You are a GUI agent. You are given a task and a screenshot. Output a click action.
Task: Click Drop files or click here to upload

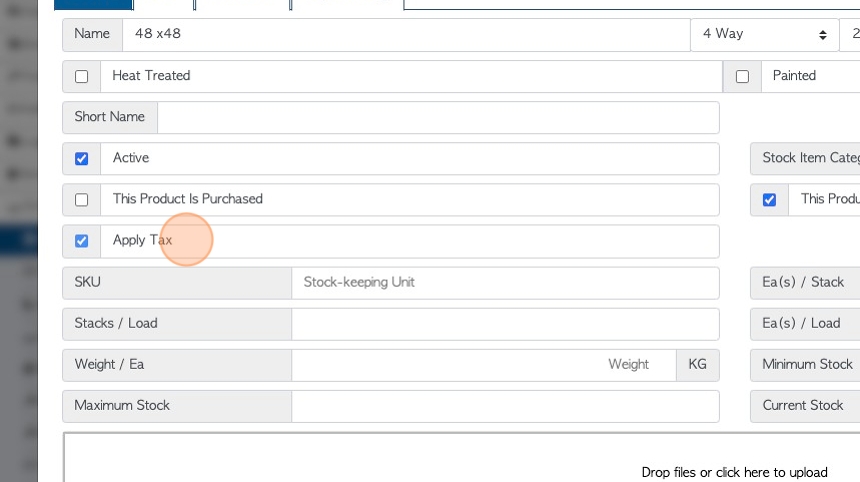734,472
